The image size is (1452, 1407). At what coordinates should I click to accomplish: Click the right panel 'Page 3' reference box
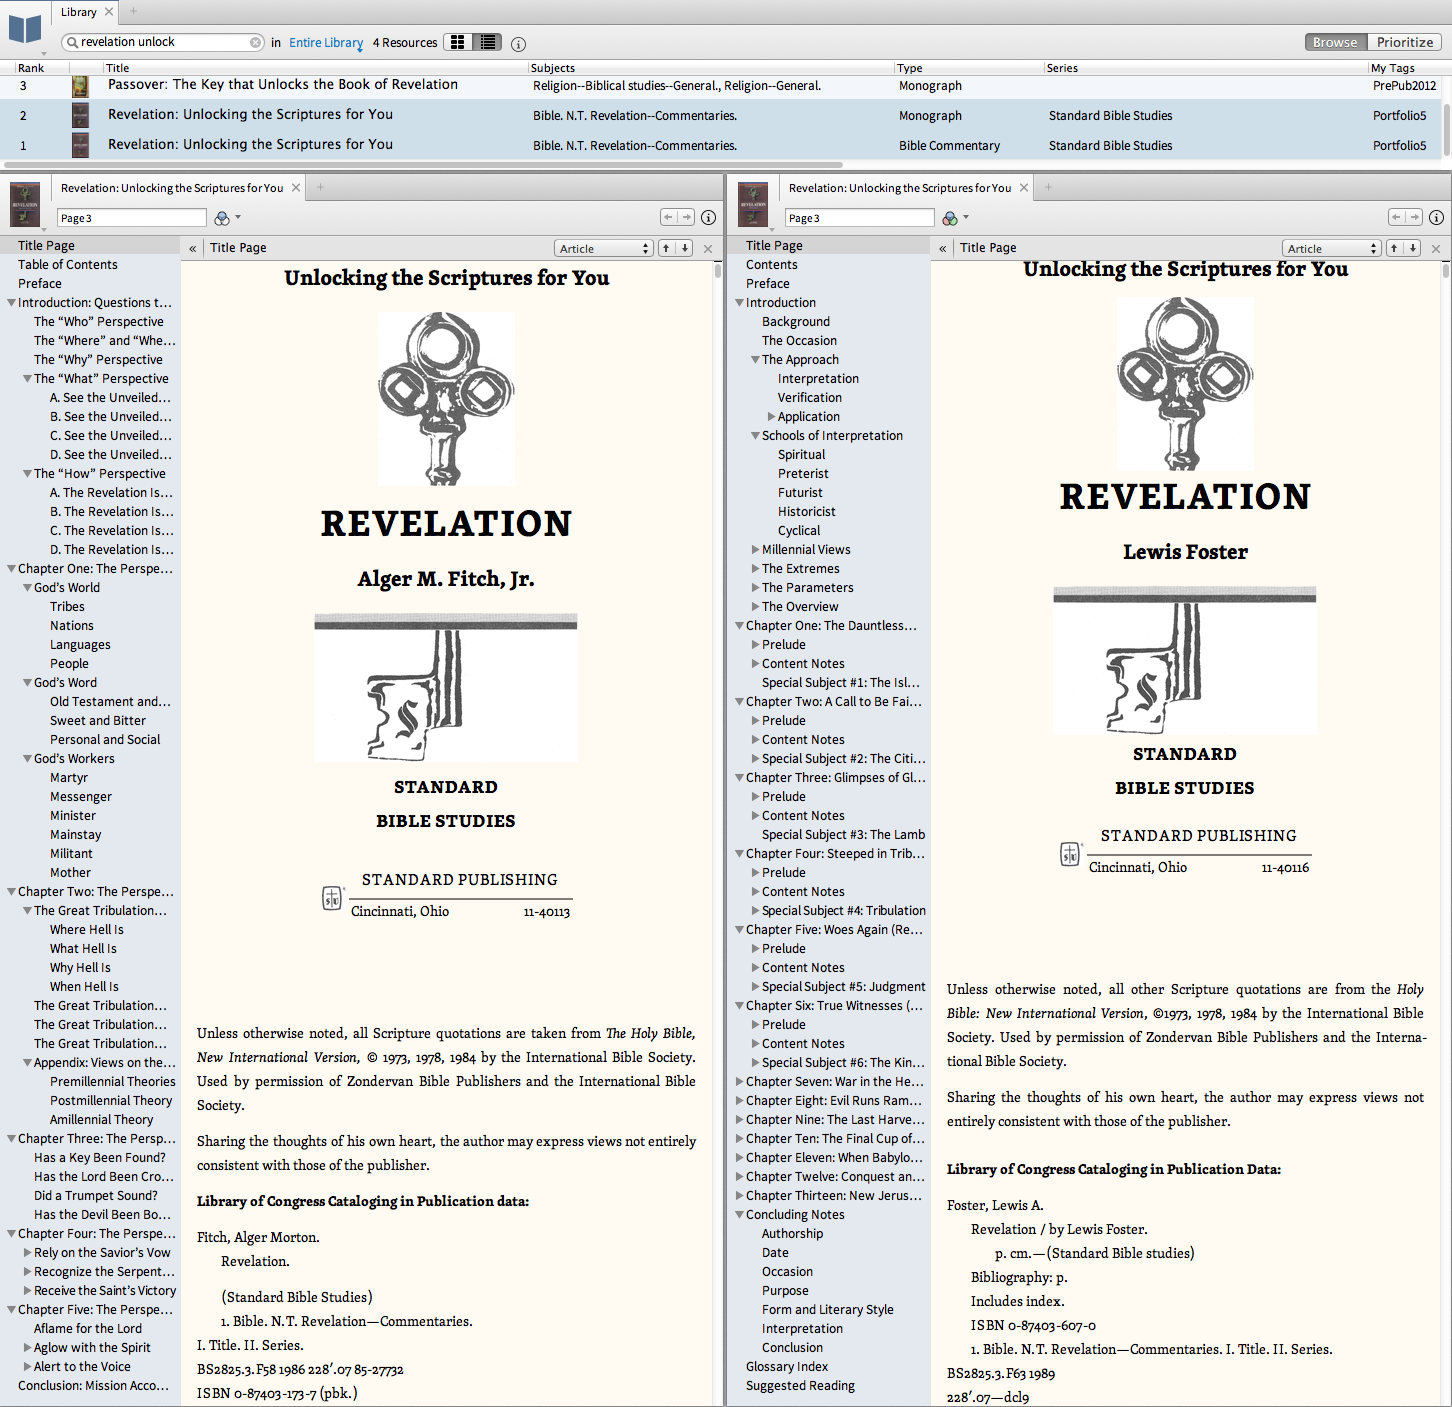(859, 218)
